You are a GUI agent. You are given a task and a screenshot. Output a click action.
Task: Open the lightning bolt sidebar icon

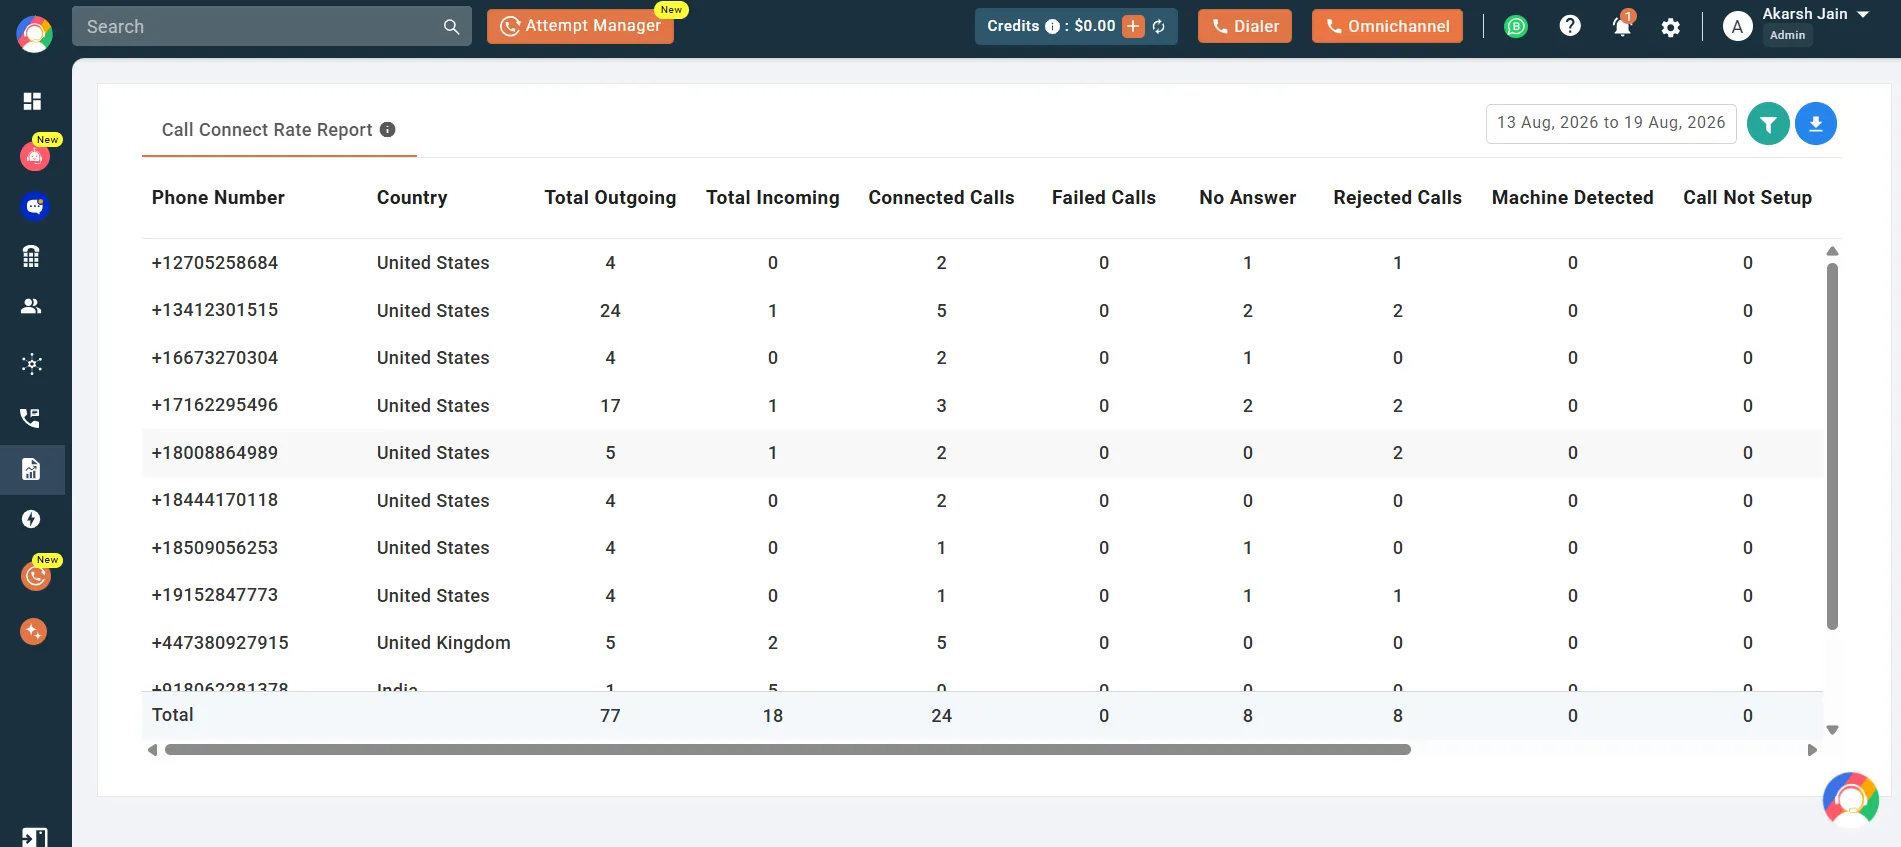[x=31, y=519]
